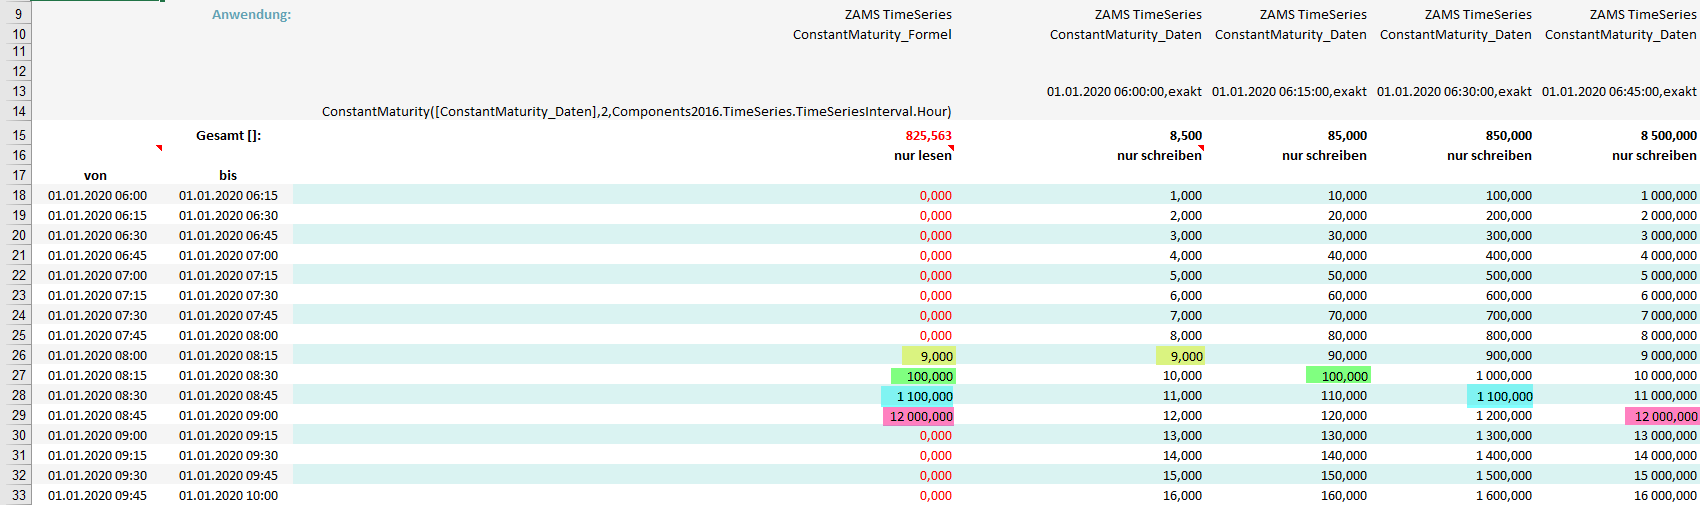
Task: Select row header 18
Action: 18,195
